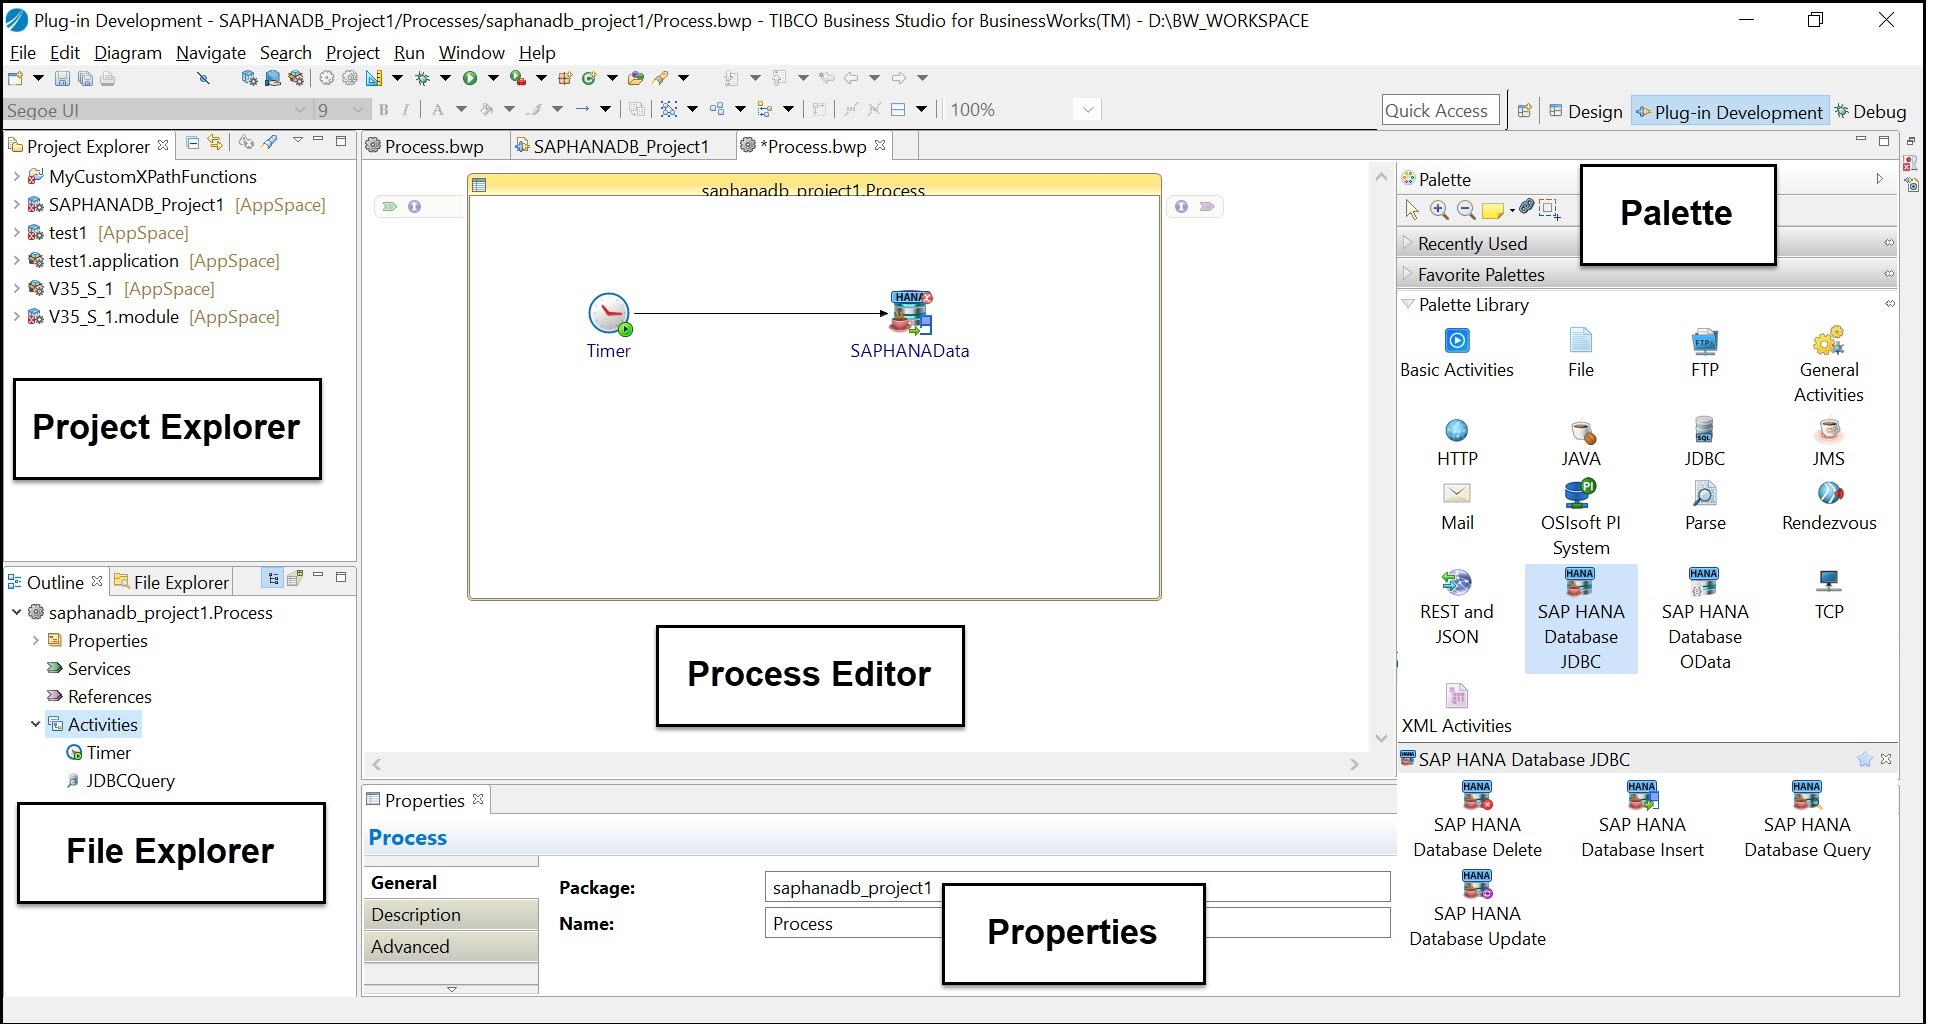This screenshot has width=1960, height=1036.
Task: Open the Navigate menu
Action: point(211,53)
